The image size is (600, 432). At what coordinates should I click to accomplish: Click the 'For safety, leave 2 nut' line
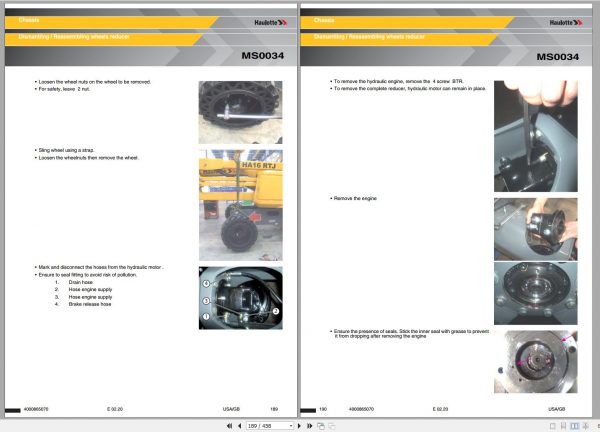[x=62, y=89]
